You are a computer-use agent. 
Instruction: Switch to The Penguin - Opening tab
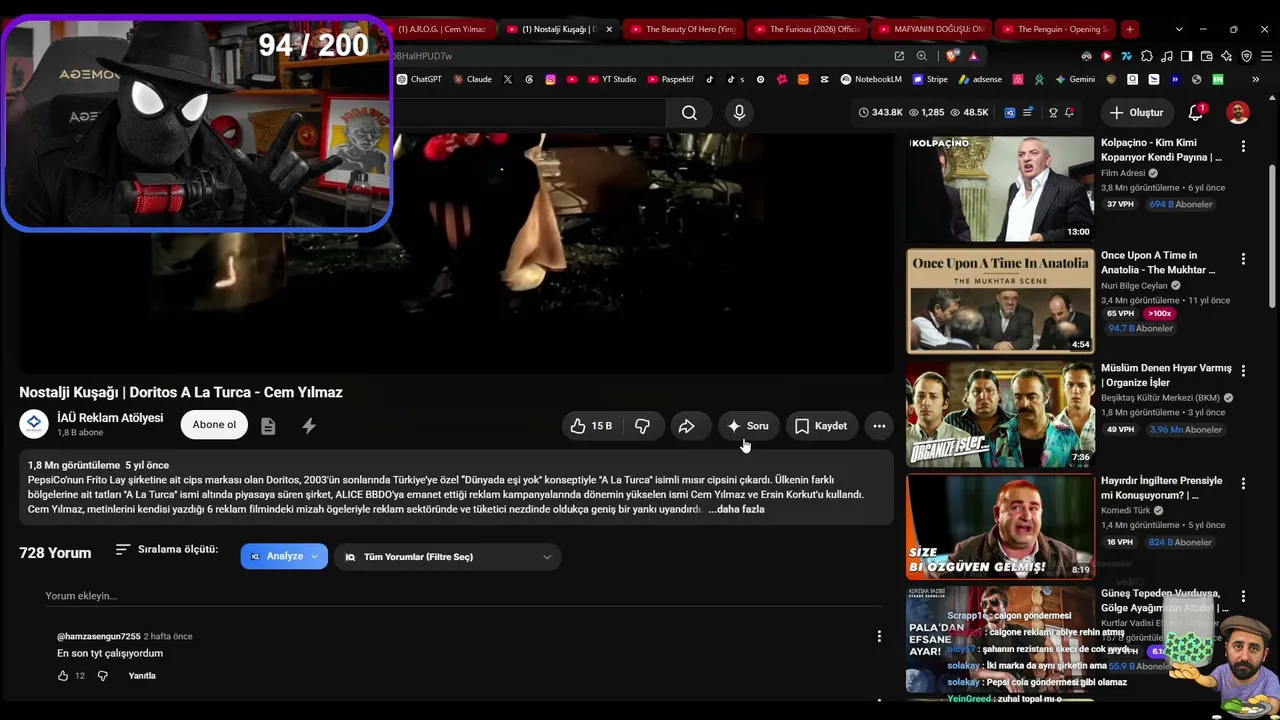point(1055,29)
